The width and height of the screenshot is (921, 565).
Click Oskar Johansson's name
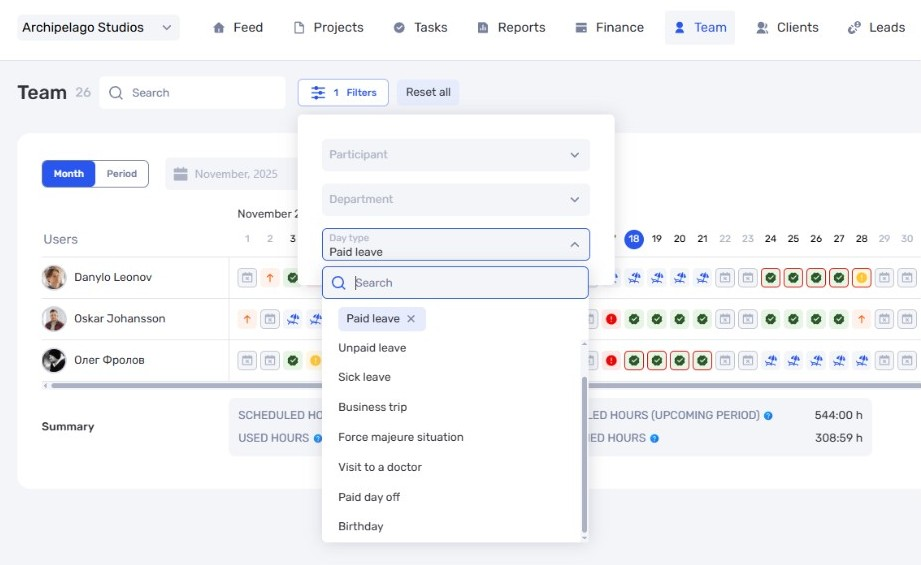[120, 318]
